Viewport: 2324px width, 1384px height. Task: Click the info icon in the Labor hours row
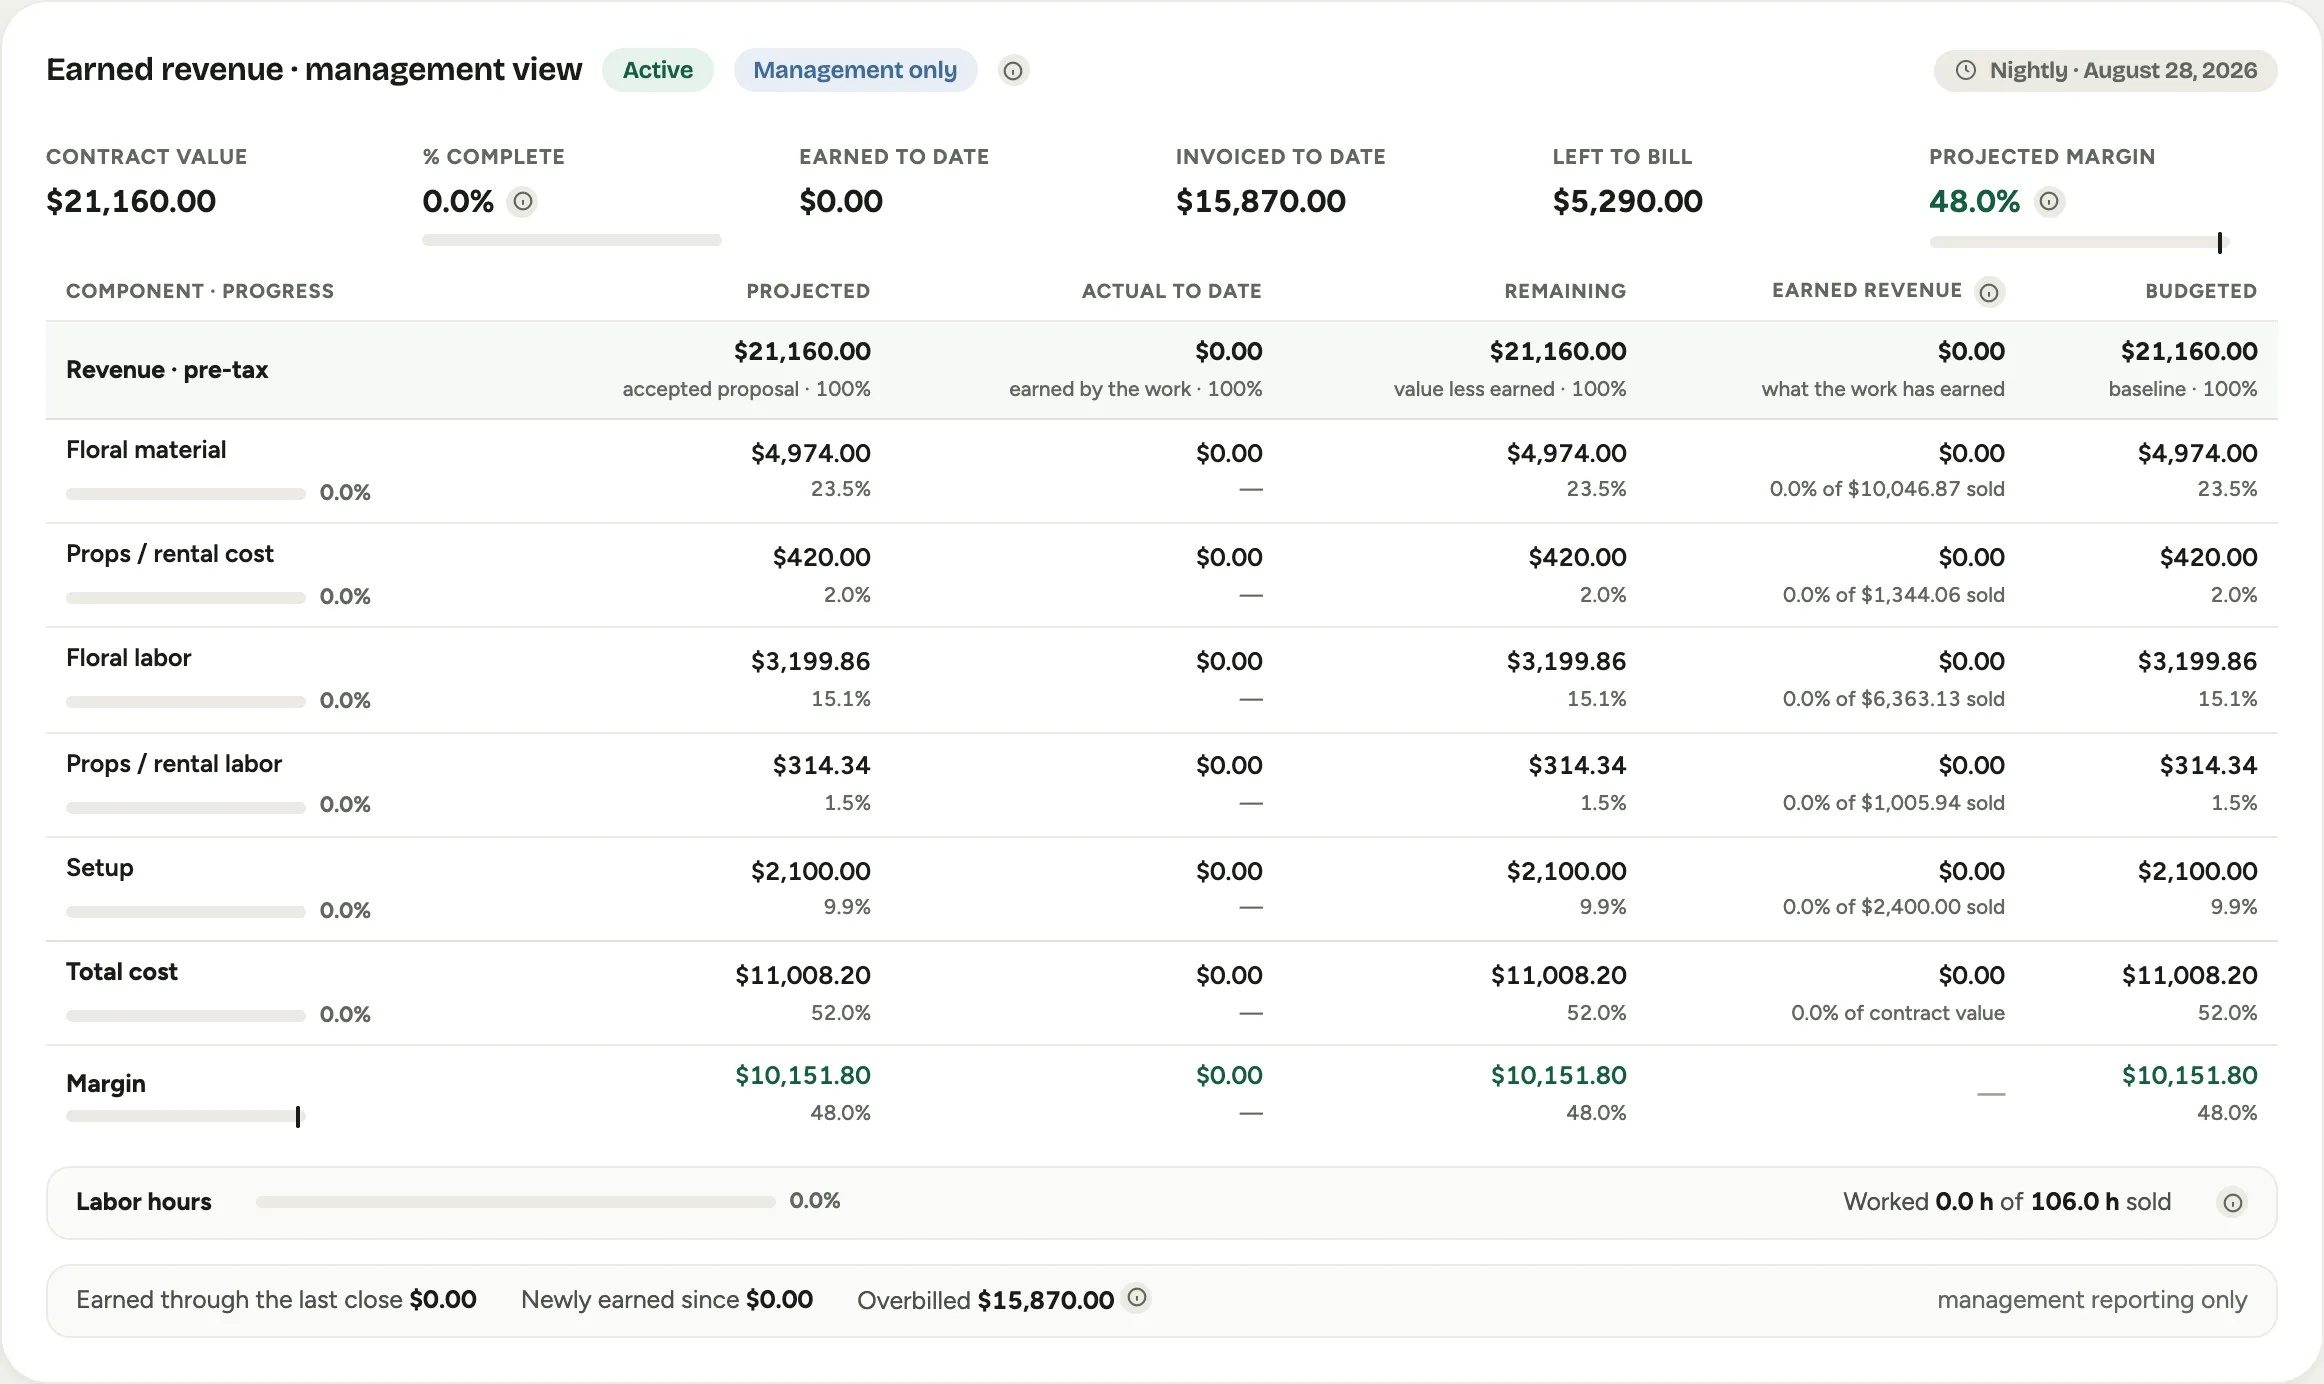(x=2232, y=1203)
